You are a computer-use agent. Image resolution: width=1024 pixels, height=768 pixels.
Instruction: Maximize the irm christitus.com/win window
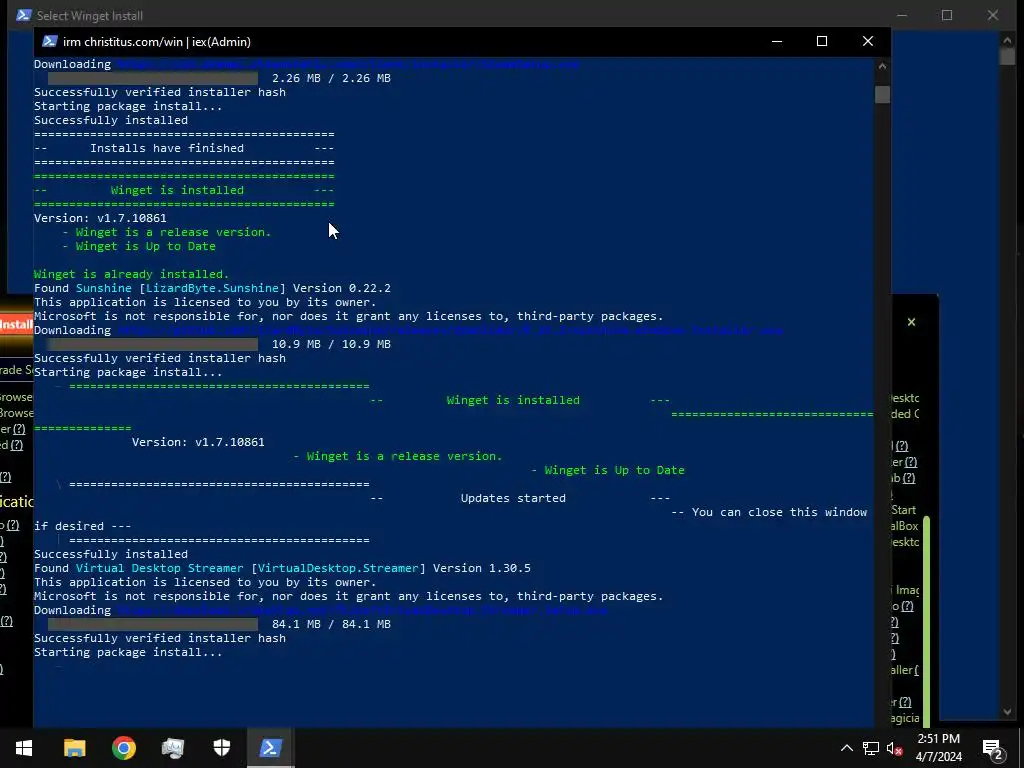tap(822, 41)
